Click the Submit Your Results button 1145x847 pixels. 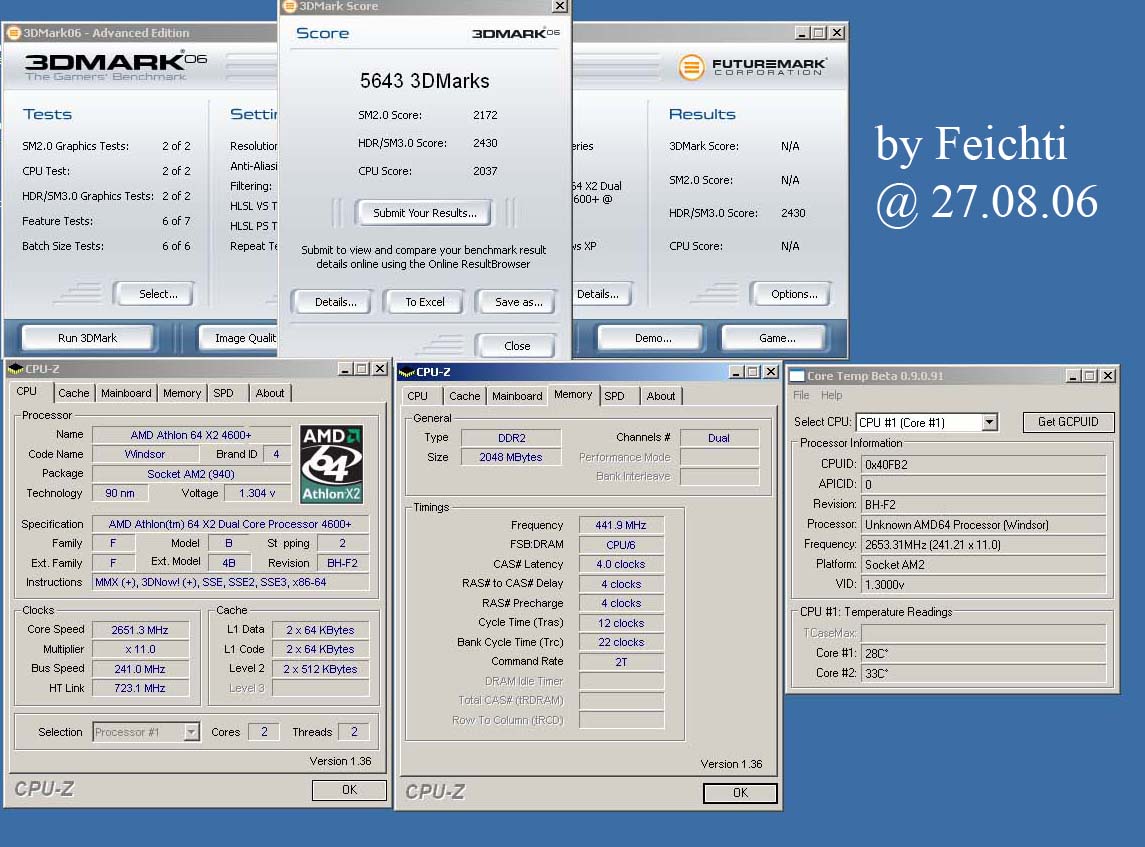click(424, 213)
